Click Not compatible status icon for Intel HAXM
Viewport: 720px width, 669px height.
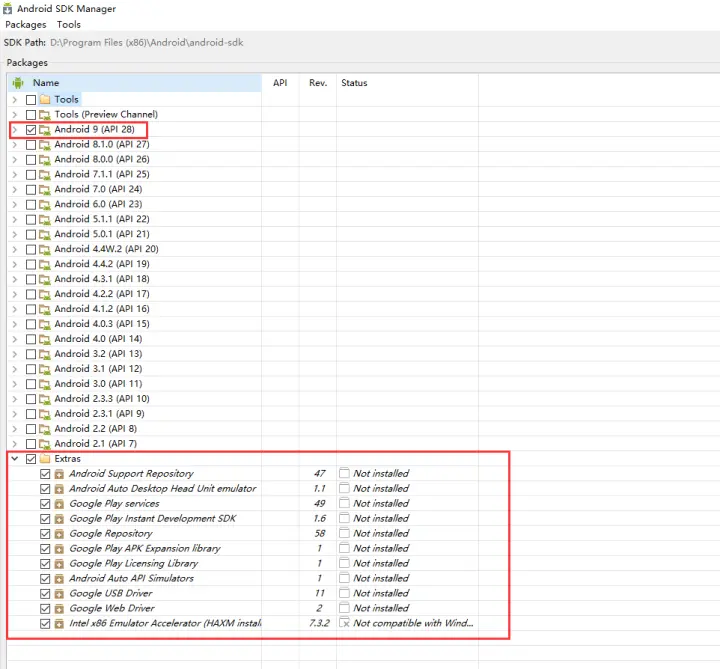[344, 623]
